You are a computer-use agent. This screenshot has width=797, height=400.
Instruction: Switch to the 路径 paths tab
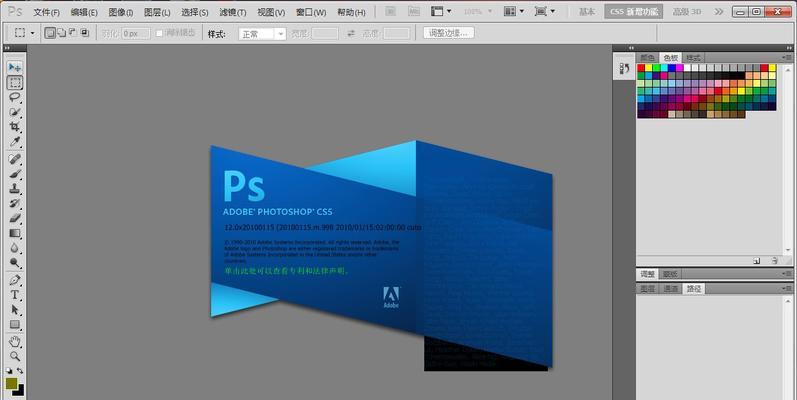(693, 288)
